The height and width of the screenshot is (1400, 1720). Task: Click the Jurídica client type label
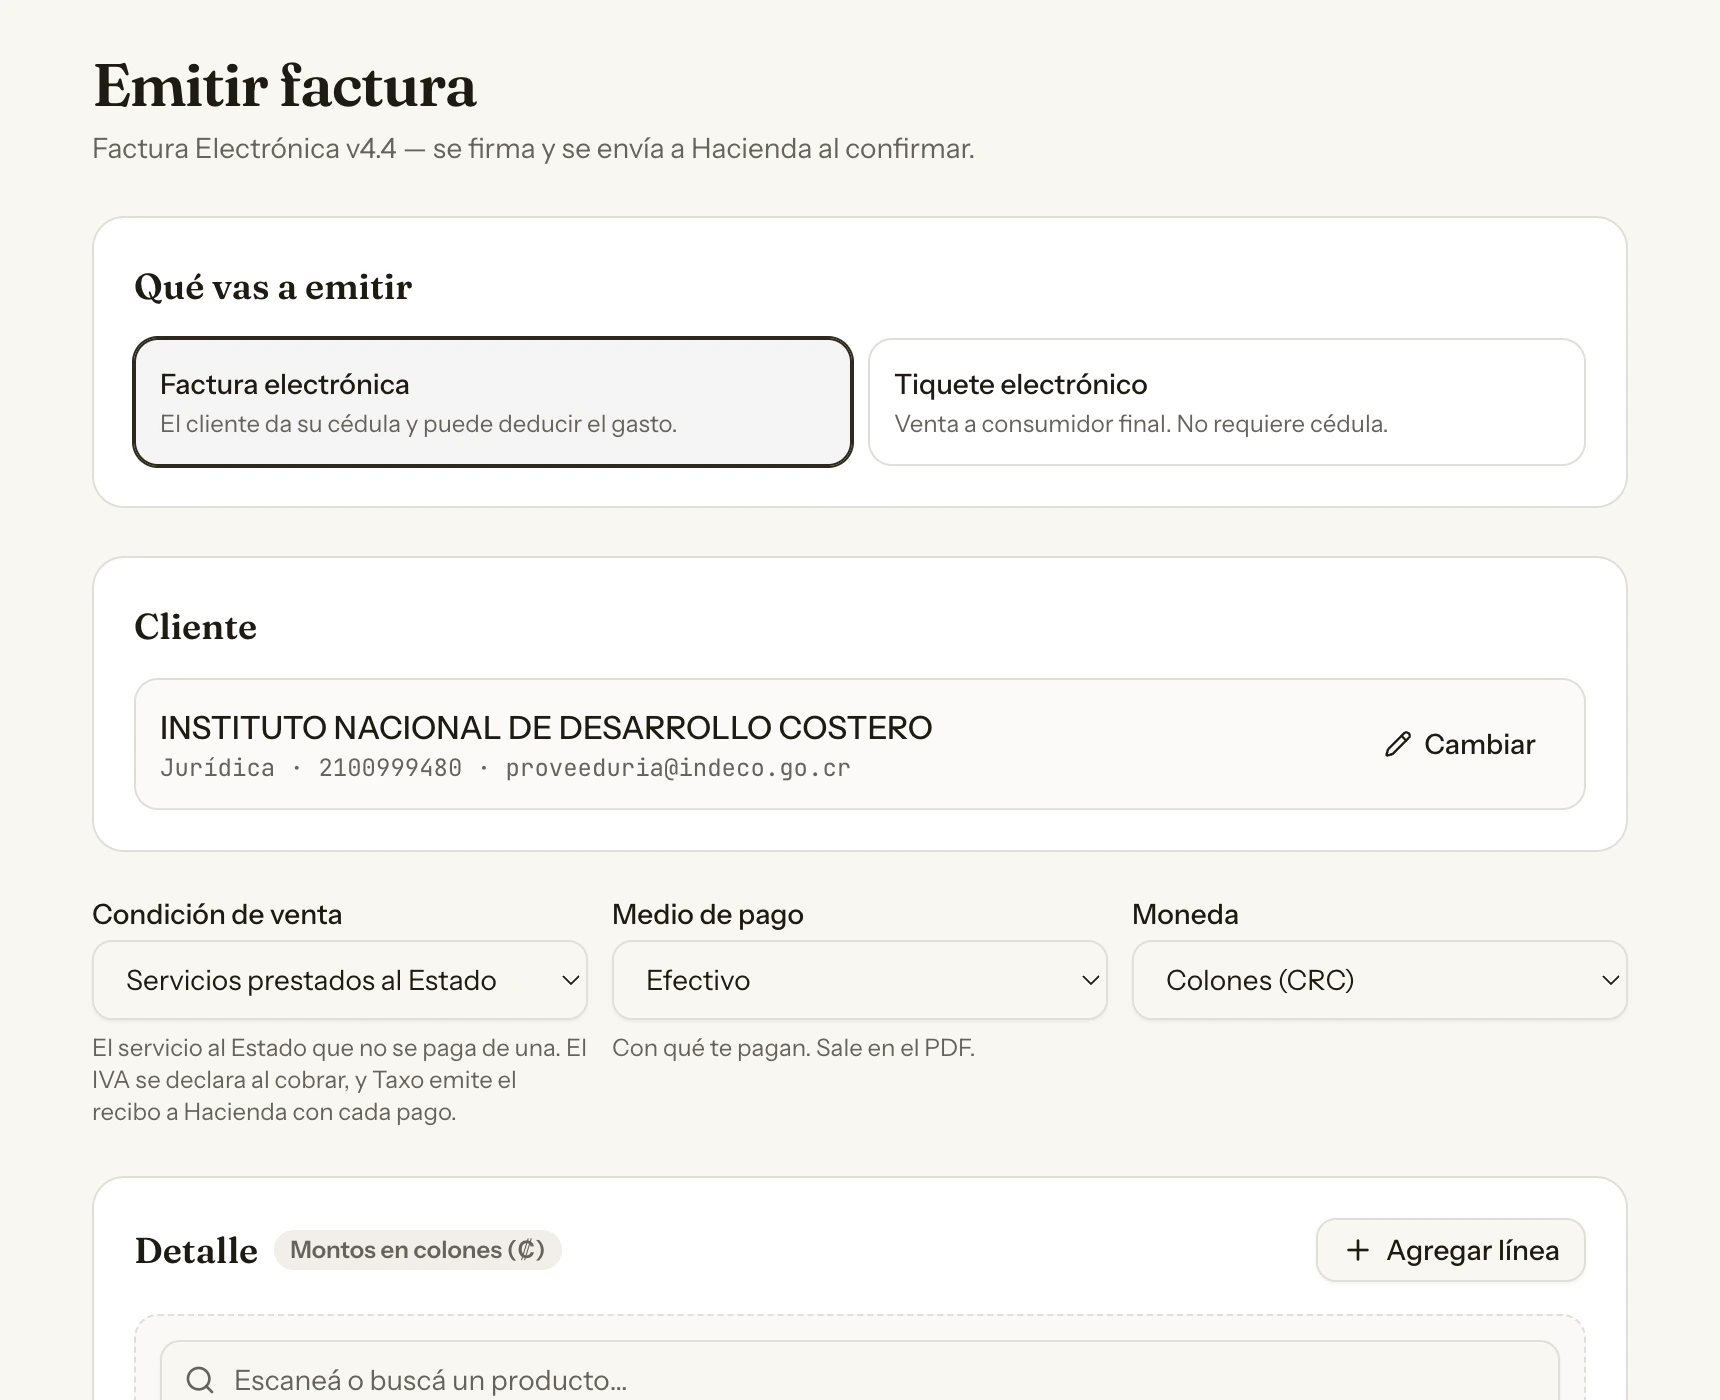coord(217,768)
